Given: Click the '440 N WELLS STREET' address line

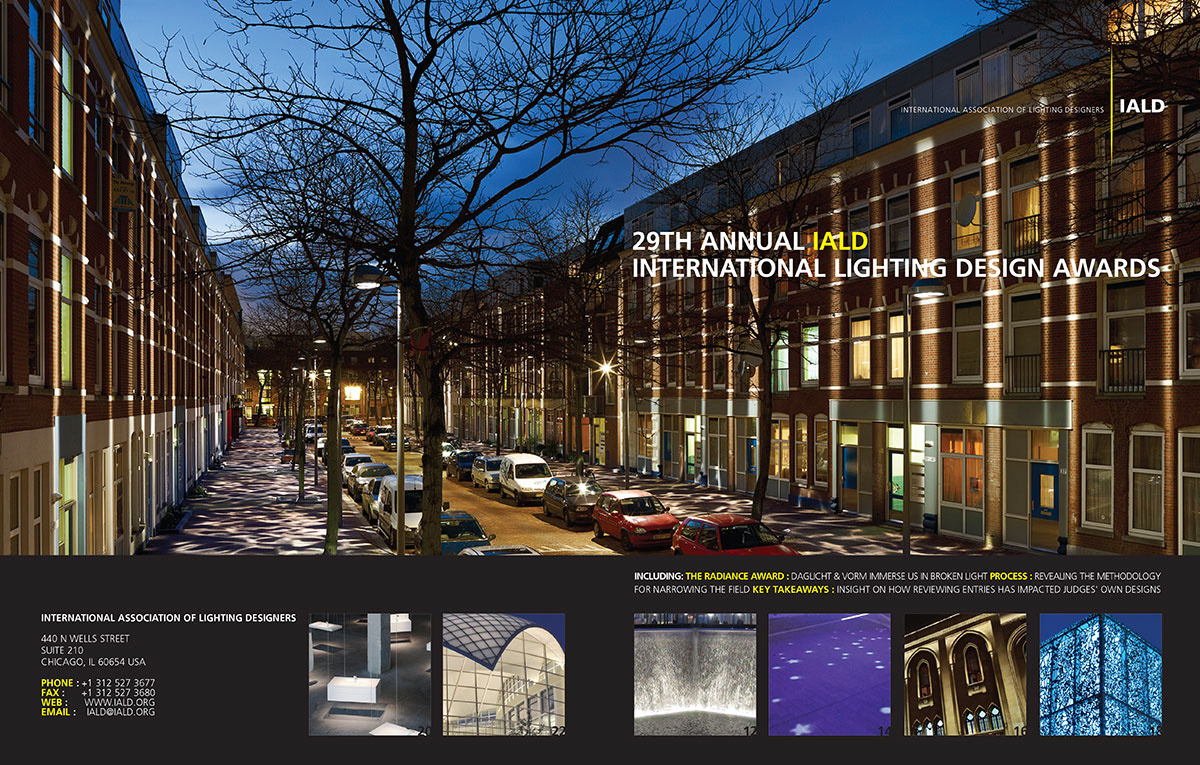Looking at the screenshot, I should tap(85, 638).
